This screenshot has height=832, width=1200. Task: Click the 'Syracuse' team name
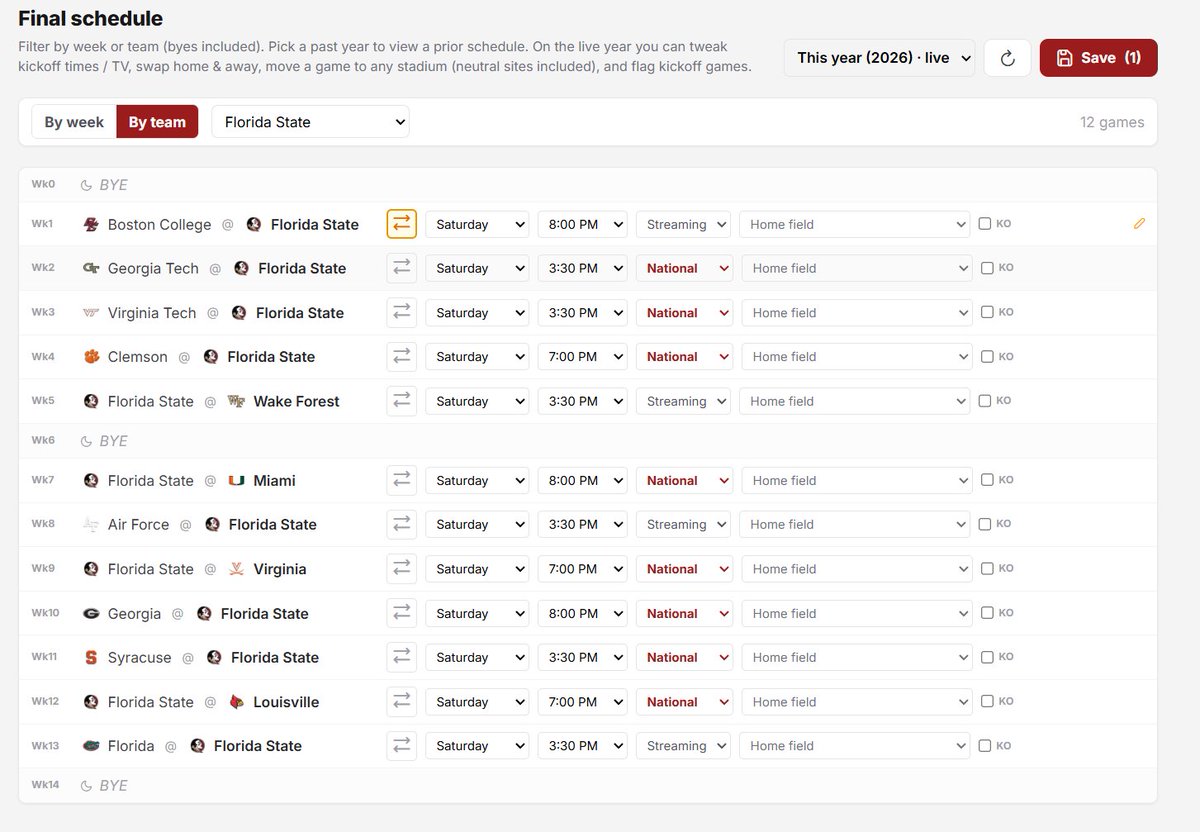[x=139, y=657]
